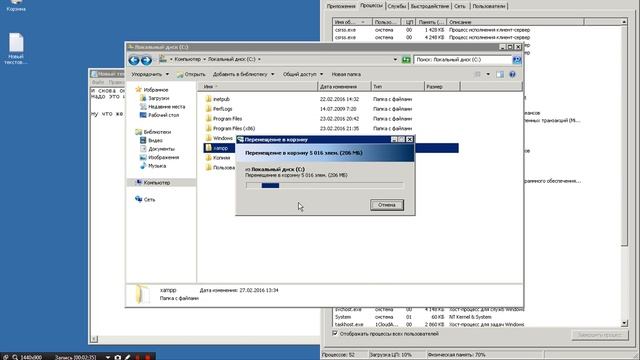Go forward in Explorer navigation
Image resolution: width=640 pixels, height=360 pixels.
point(146,60)
